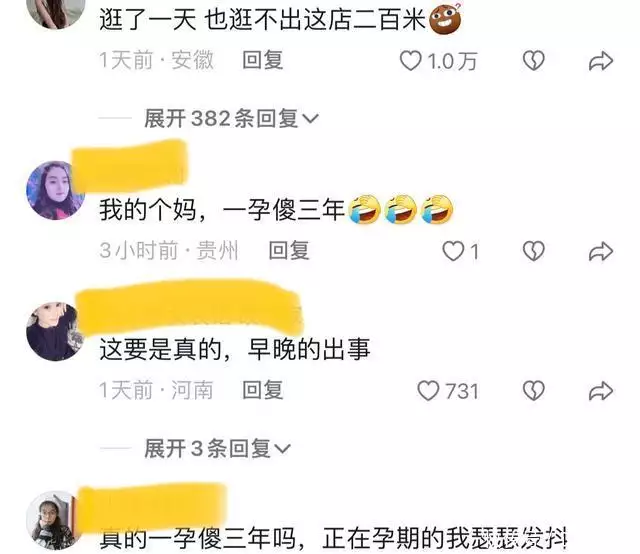Image resolution: width=640 pixels, height=554 pixels.
Task: Dislike the Anhui comment via broken heart
Action: tap(533, 61)
